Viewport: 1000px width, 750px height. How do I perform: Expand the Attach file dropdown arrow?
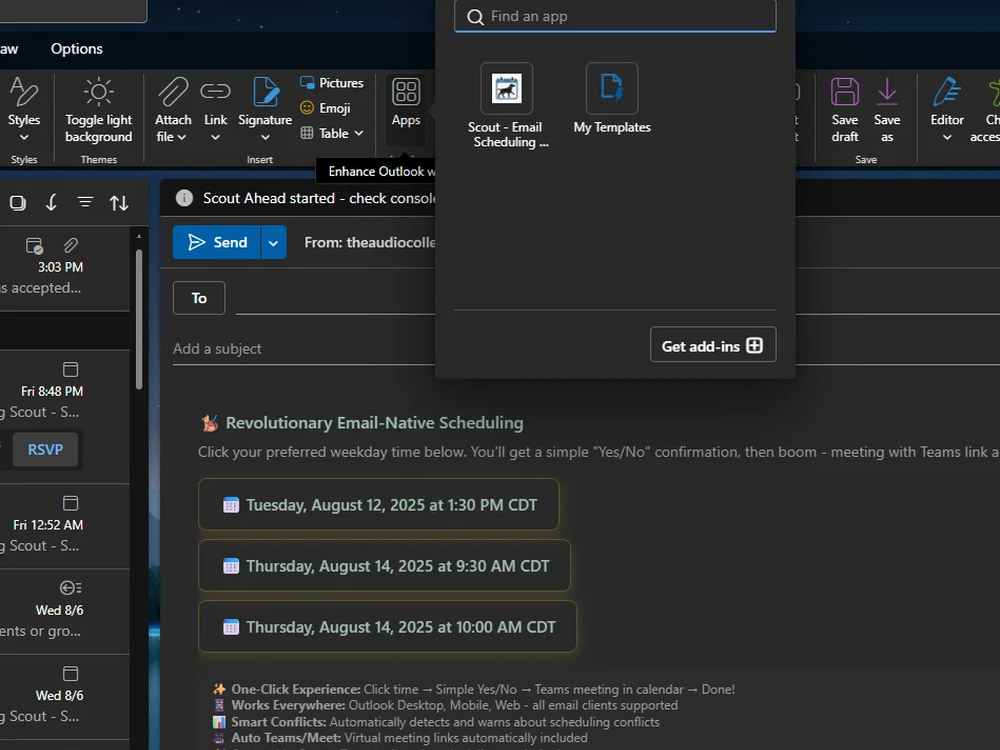(x=182, y=137)
